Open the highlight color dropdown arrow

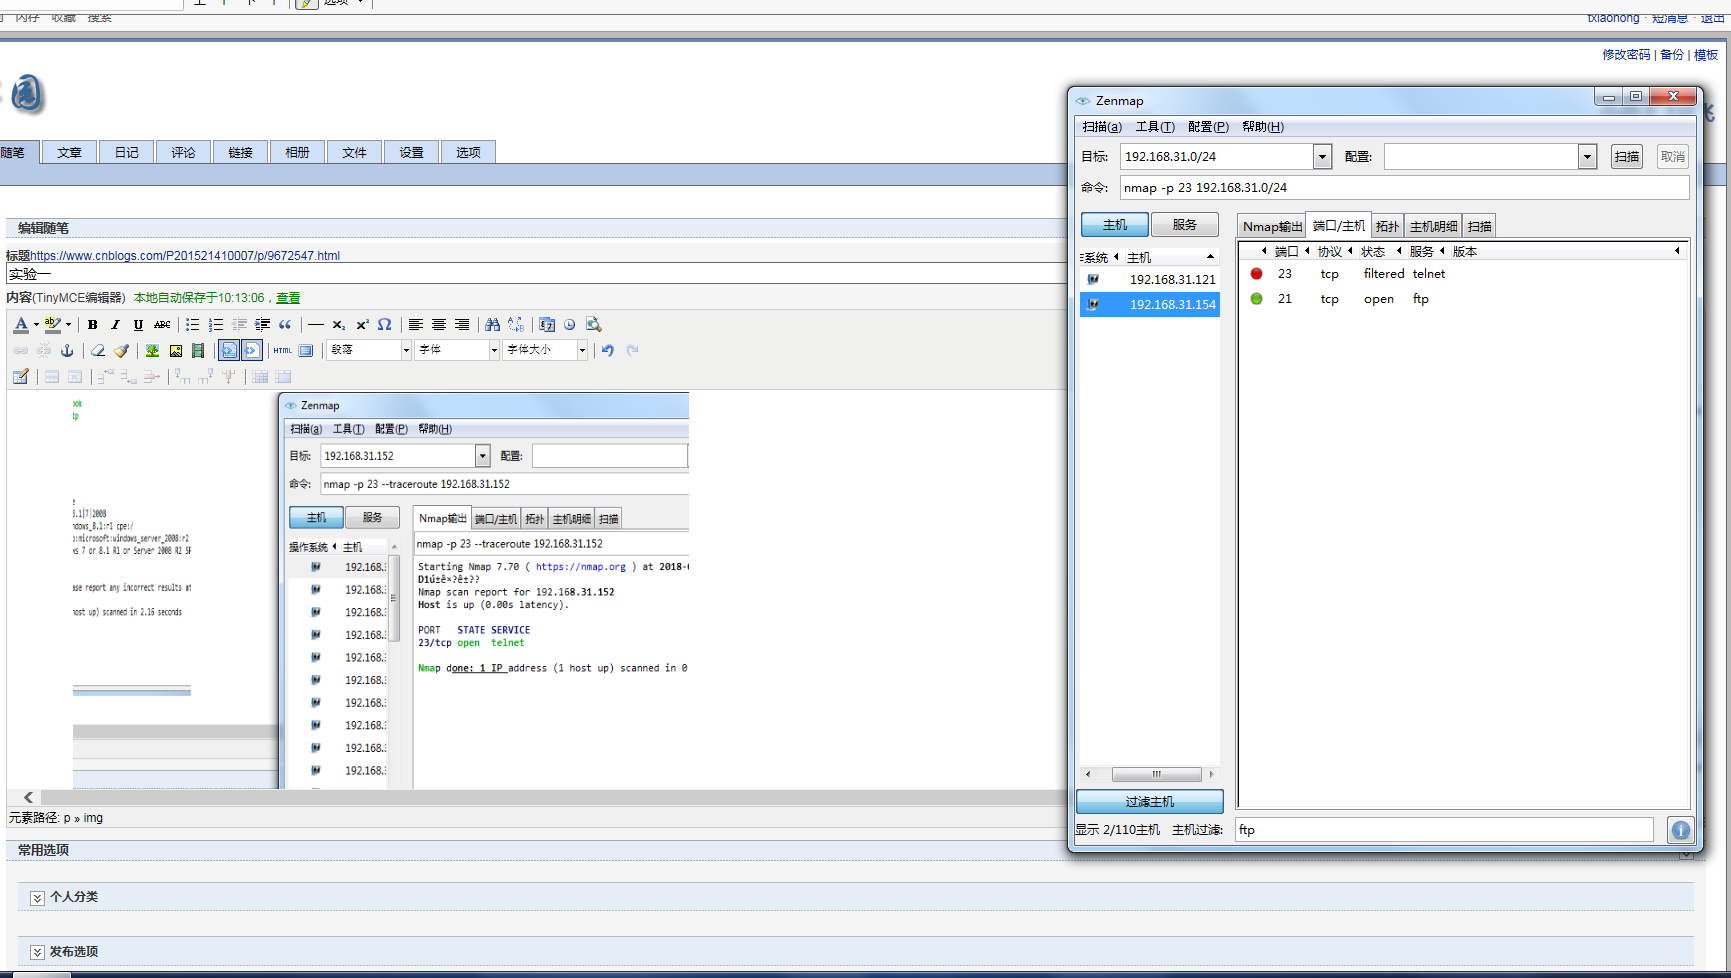pyautogui.click(x=69, y=324)
